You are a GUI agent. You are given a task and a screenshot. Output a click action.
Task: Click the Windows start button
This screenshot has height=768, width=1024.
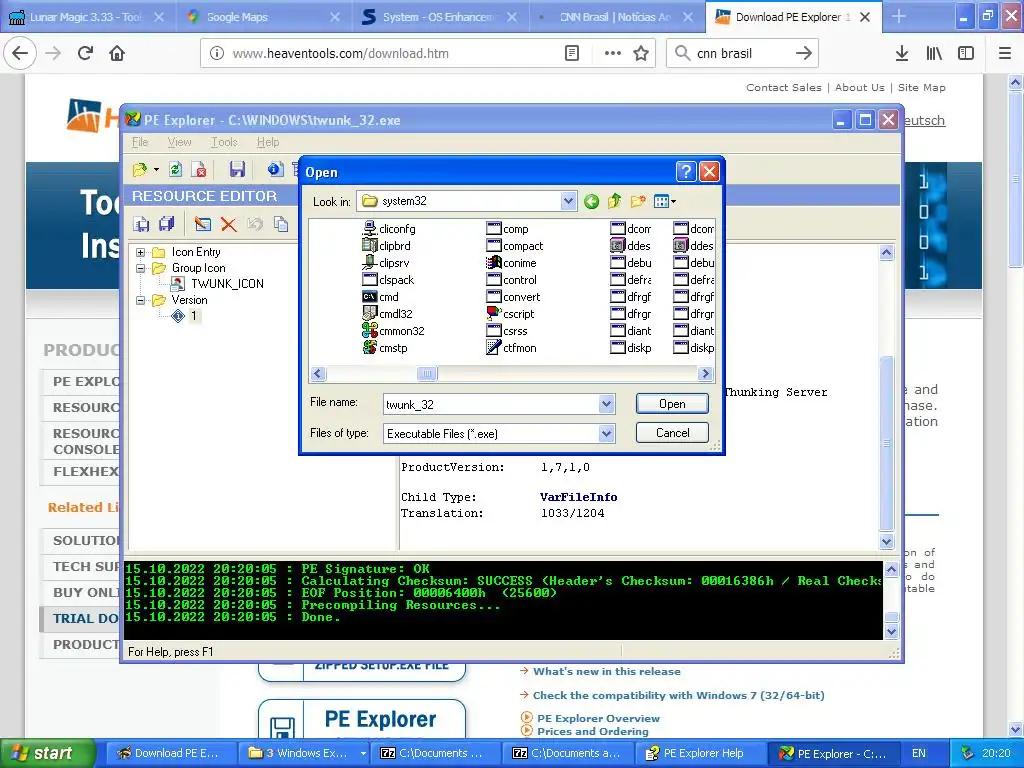[47, 754]
